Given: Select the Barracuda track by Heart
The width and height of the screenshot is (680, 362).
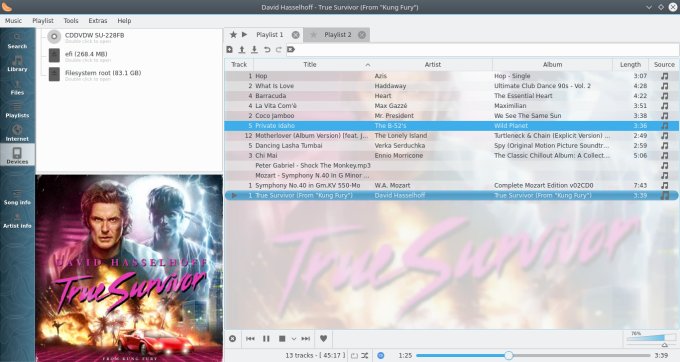Looking at the screenshot, I should pyautogui.click(x=452, y=96).
